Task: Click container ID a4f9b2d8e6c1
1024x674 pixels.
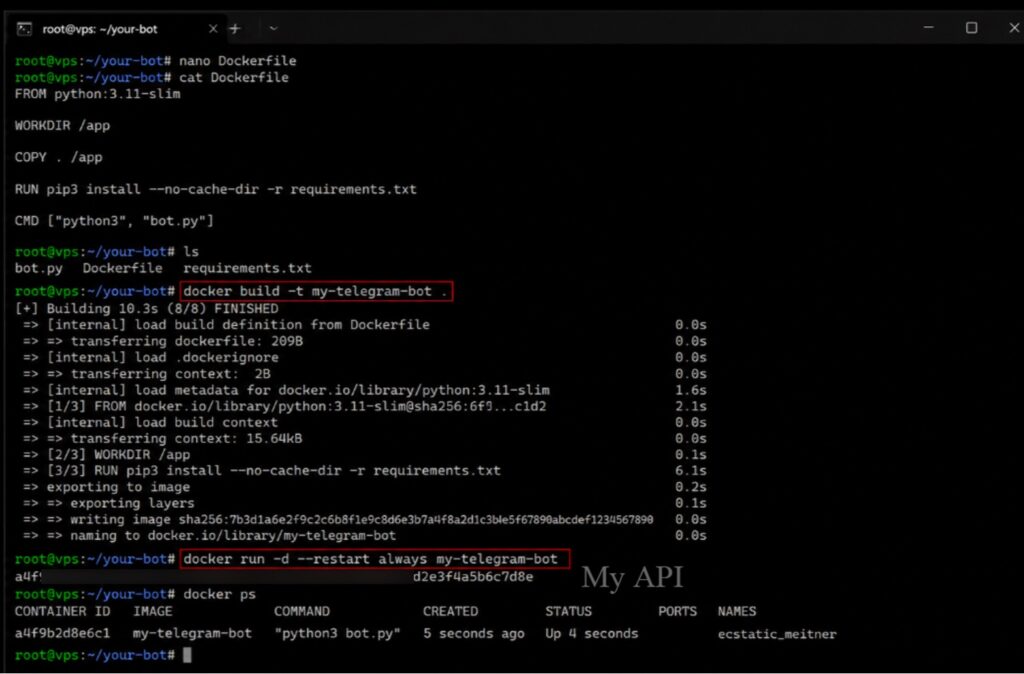Action: [x=62, y=634]
